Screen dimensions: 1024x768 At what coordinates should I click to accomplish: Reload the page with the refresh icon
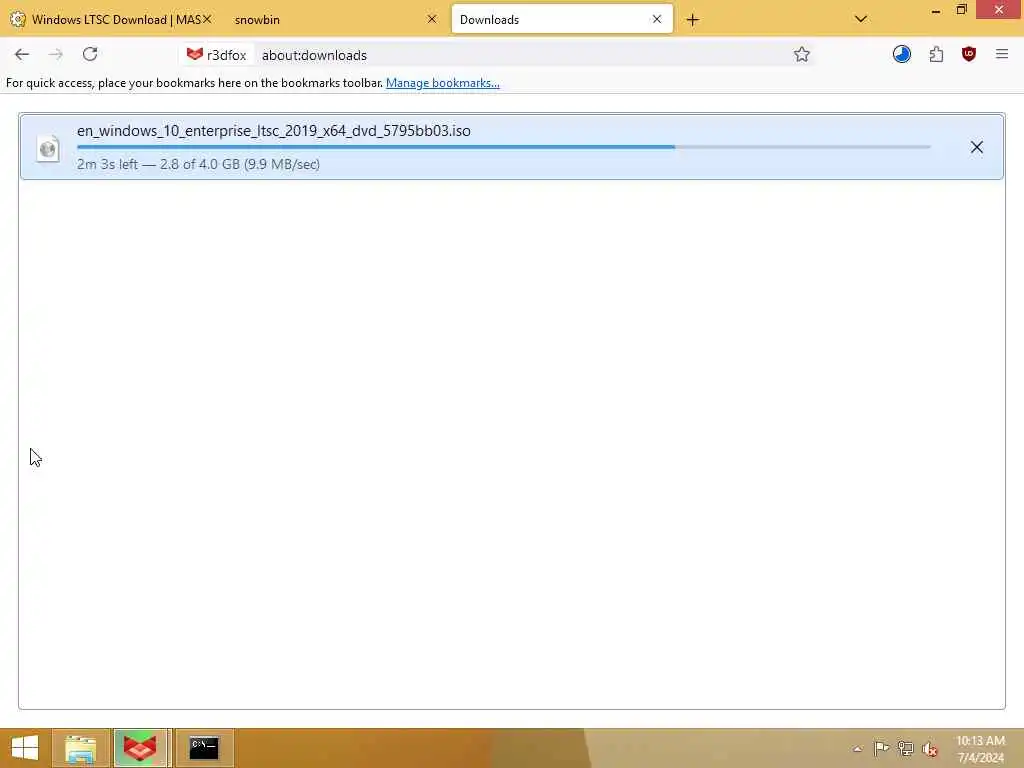coord(90,54)
